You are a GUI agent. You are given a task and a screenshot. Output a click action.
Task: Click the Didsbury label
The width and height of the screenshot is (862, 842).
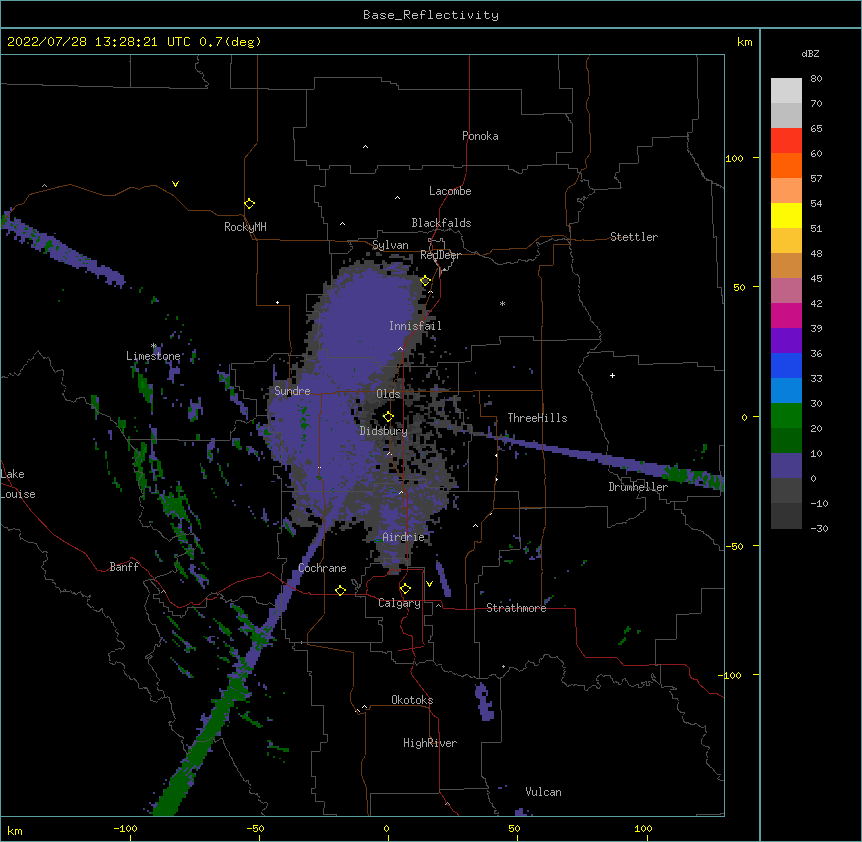point(384,431)
